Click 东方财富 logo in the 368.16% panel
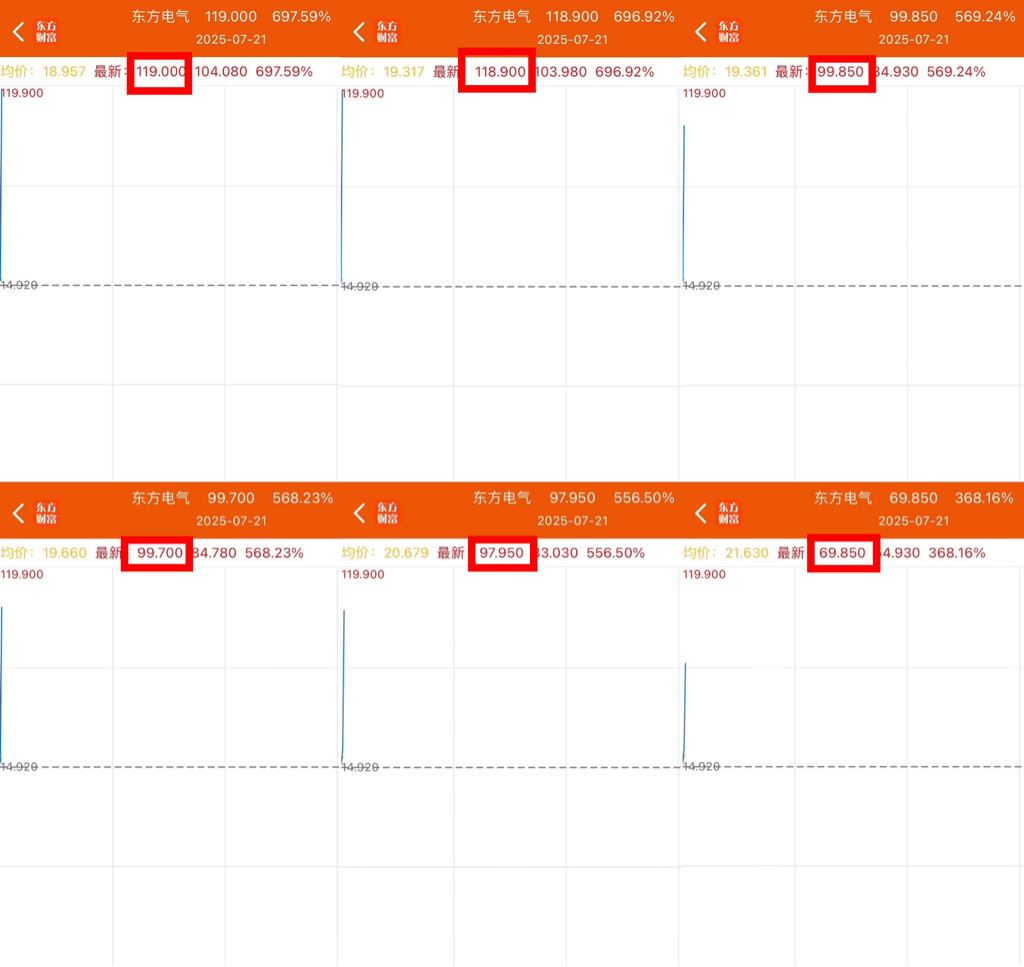1024x967 pixels. pos(728,513)
